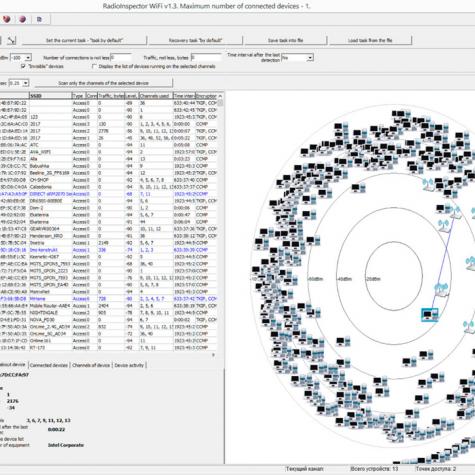Screen dimensions: 475x475
Task: Click the Number of connections input field
Action: (121, 58)
